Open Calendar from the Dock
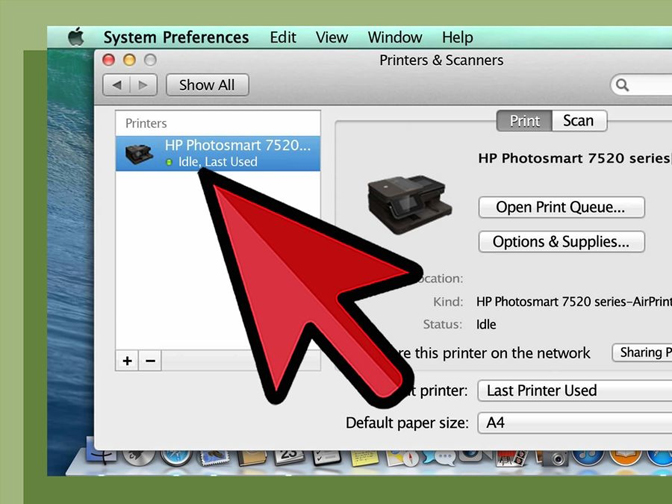This screenshot has height=504, width=672. (289, 458)
